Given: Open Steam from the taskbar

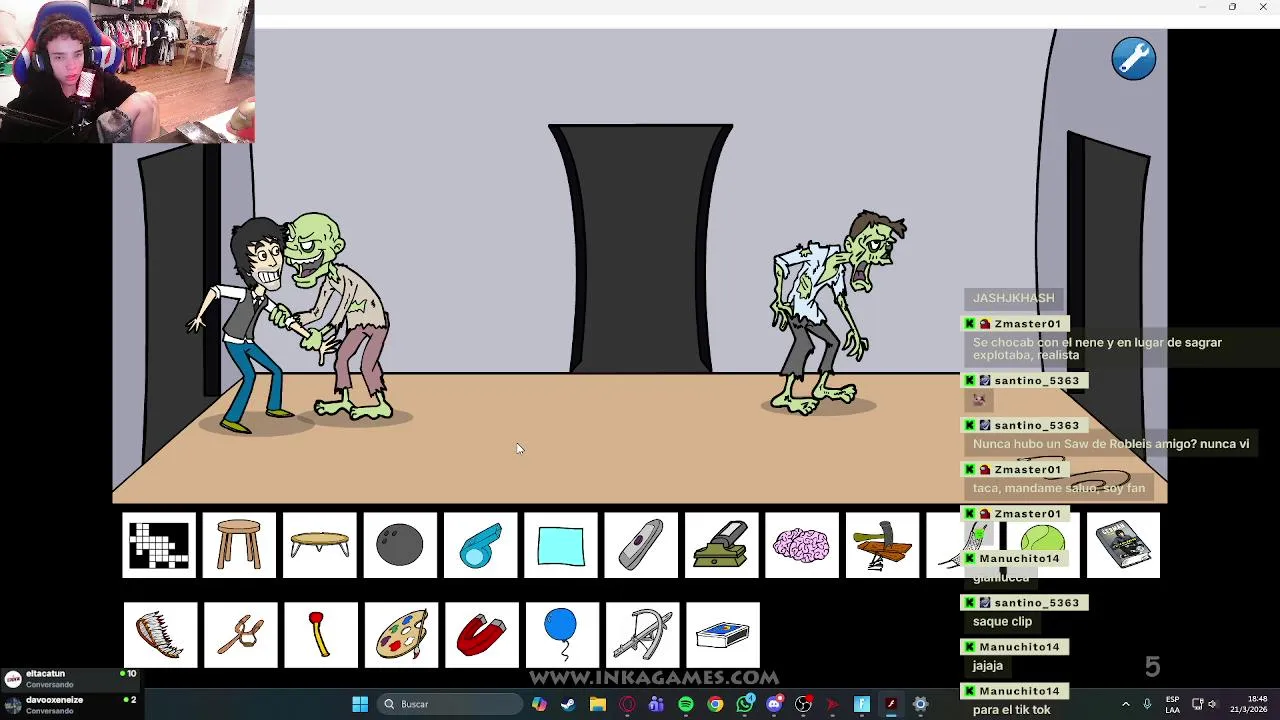Looking at the screenshot, I should click(568, 704).
